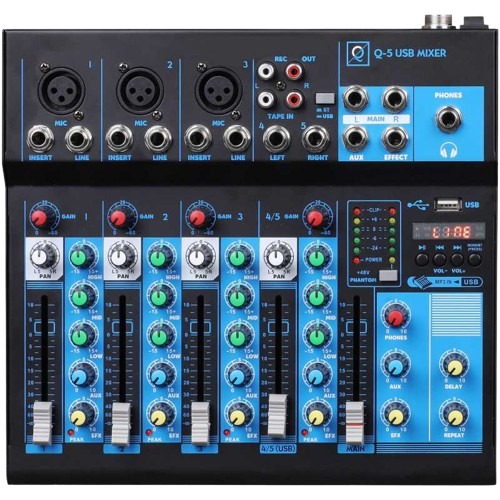Click channel 1 red PEAK LED
Image resolution: width=500 pixels, height=500 pixels.
pos(71,432)
